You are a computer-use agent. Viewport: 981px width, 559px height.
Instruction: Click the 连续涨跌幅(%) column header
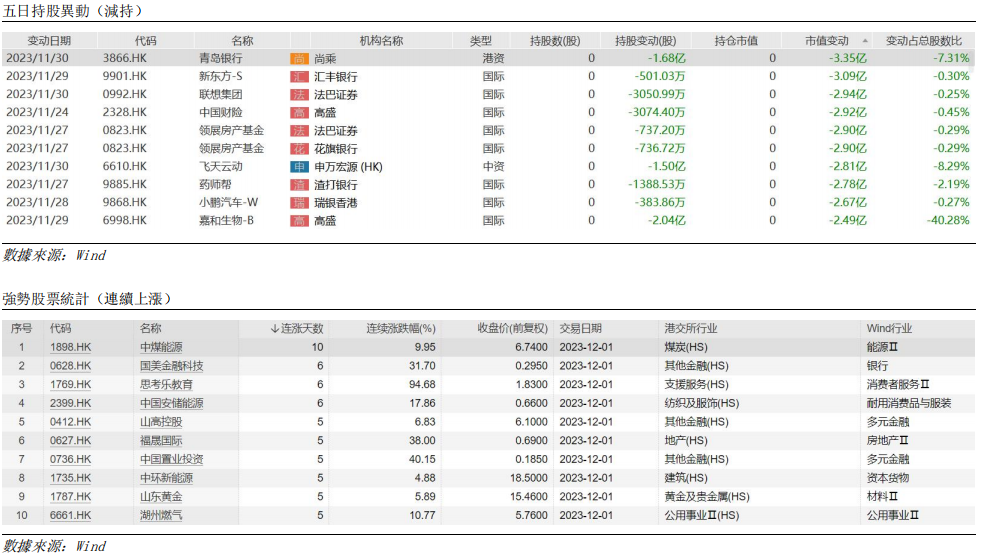(x=400, y=329)
